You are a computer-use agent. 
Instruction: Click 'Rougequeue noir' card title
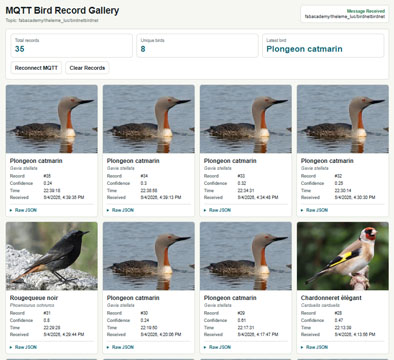(x=34, y=298)
